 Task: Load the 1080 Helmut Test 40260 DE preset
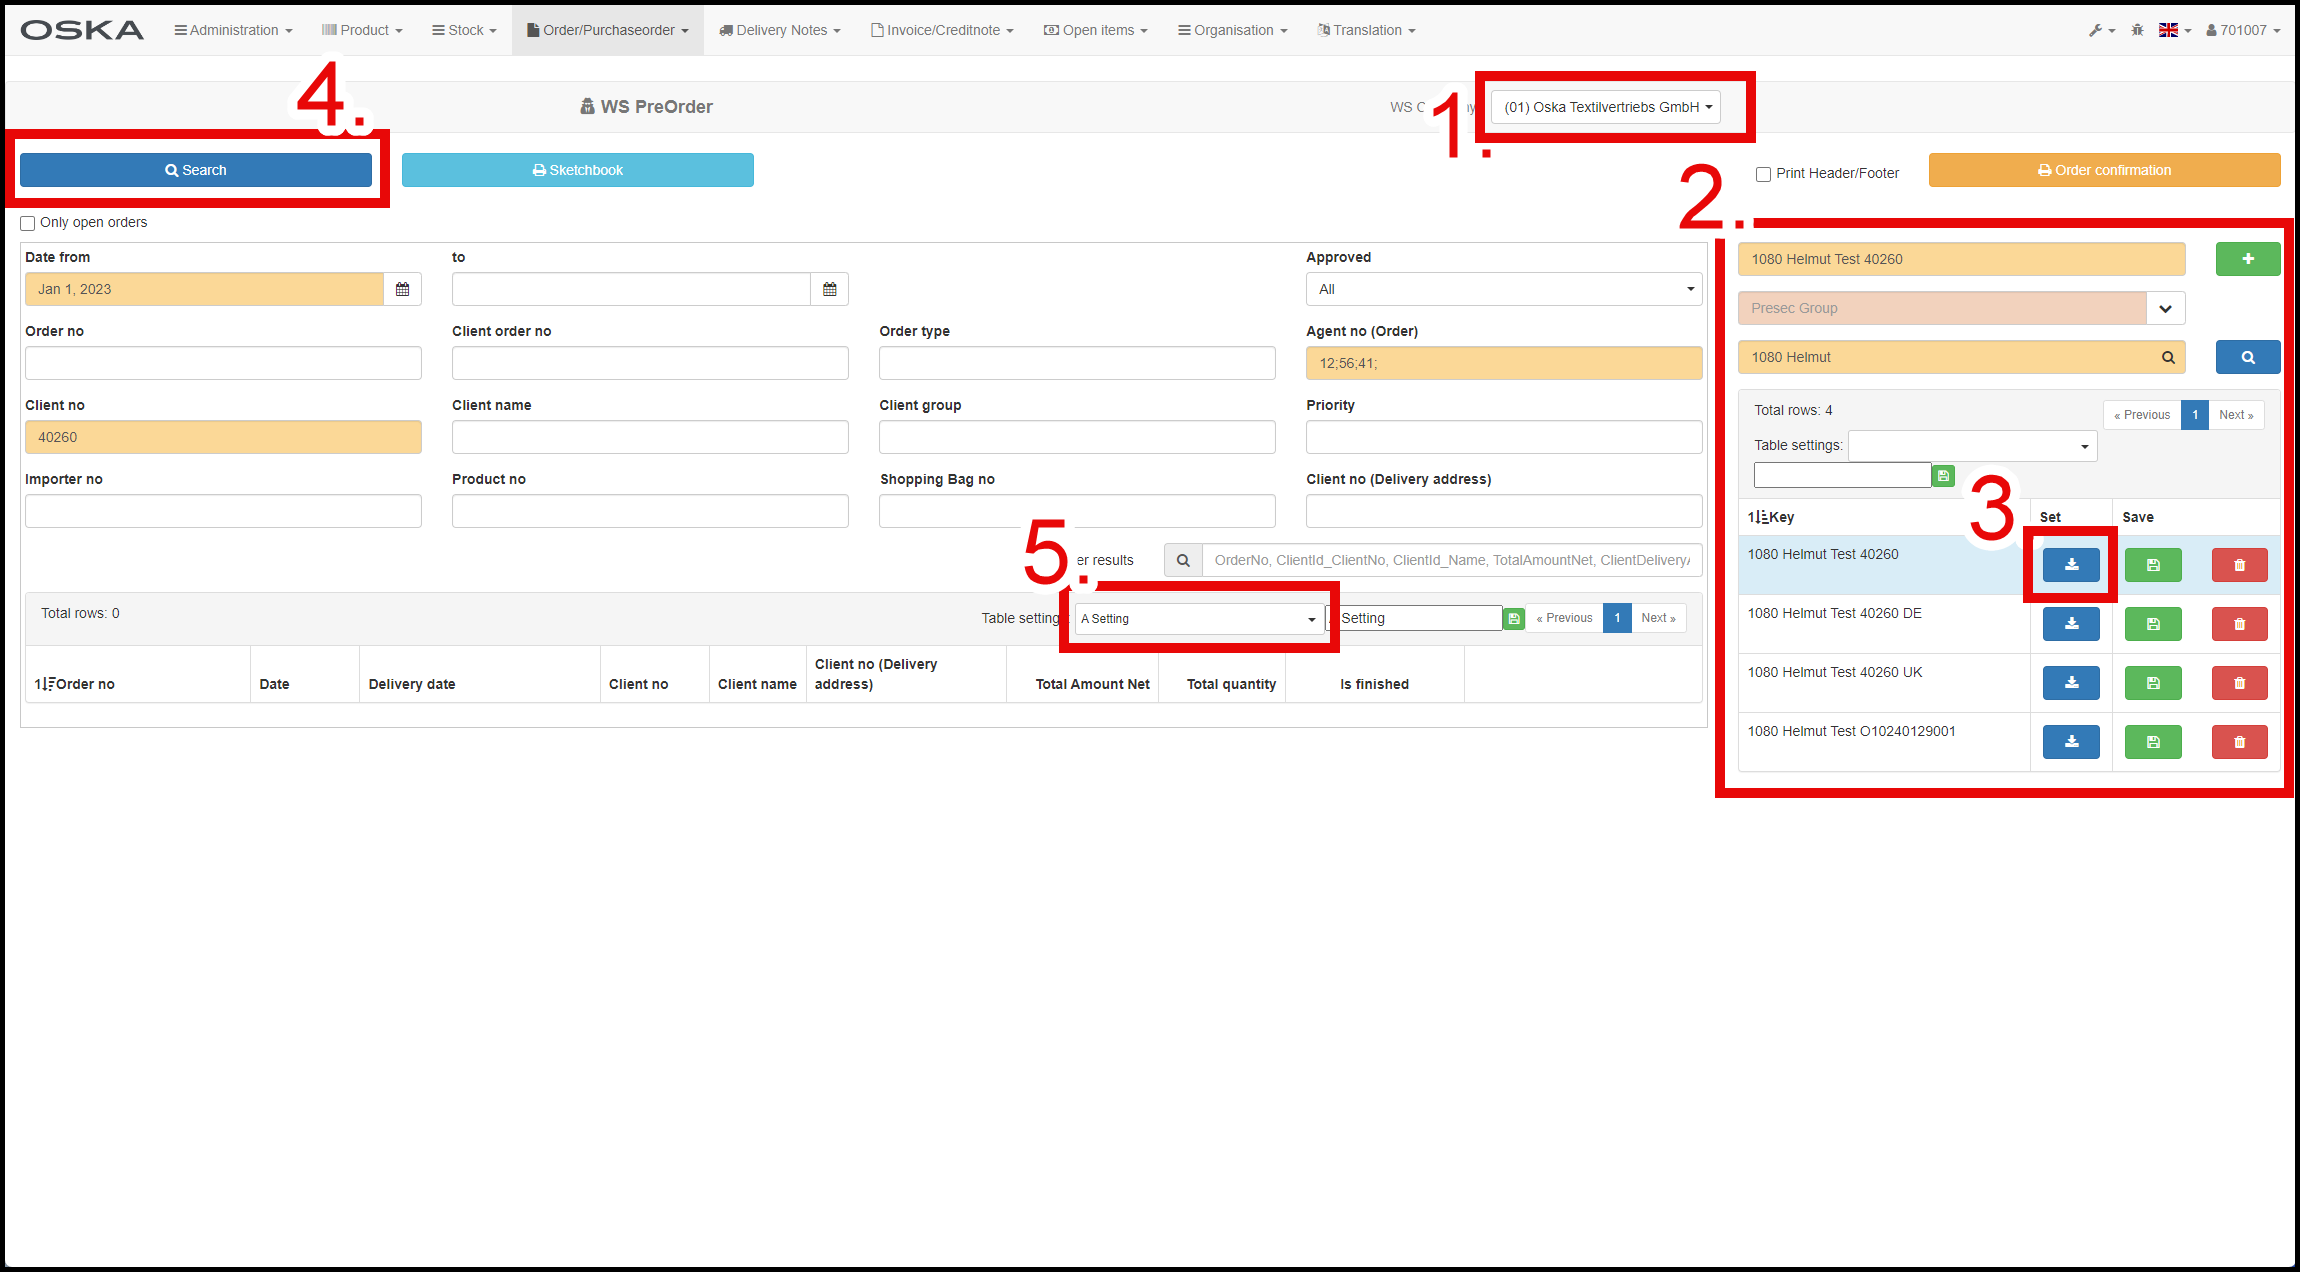click(2071, 624)
